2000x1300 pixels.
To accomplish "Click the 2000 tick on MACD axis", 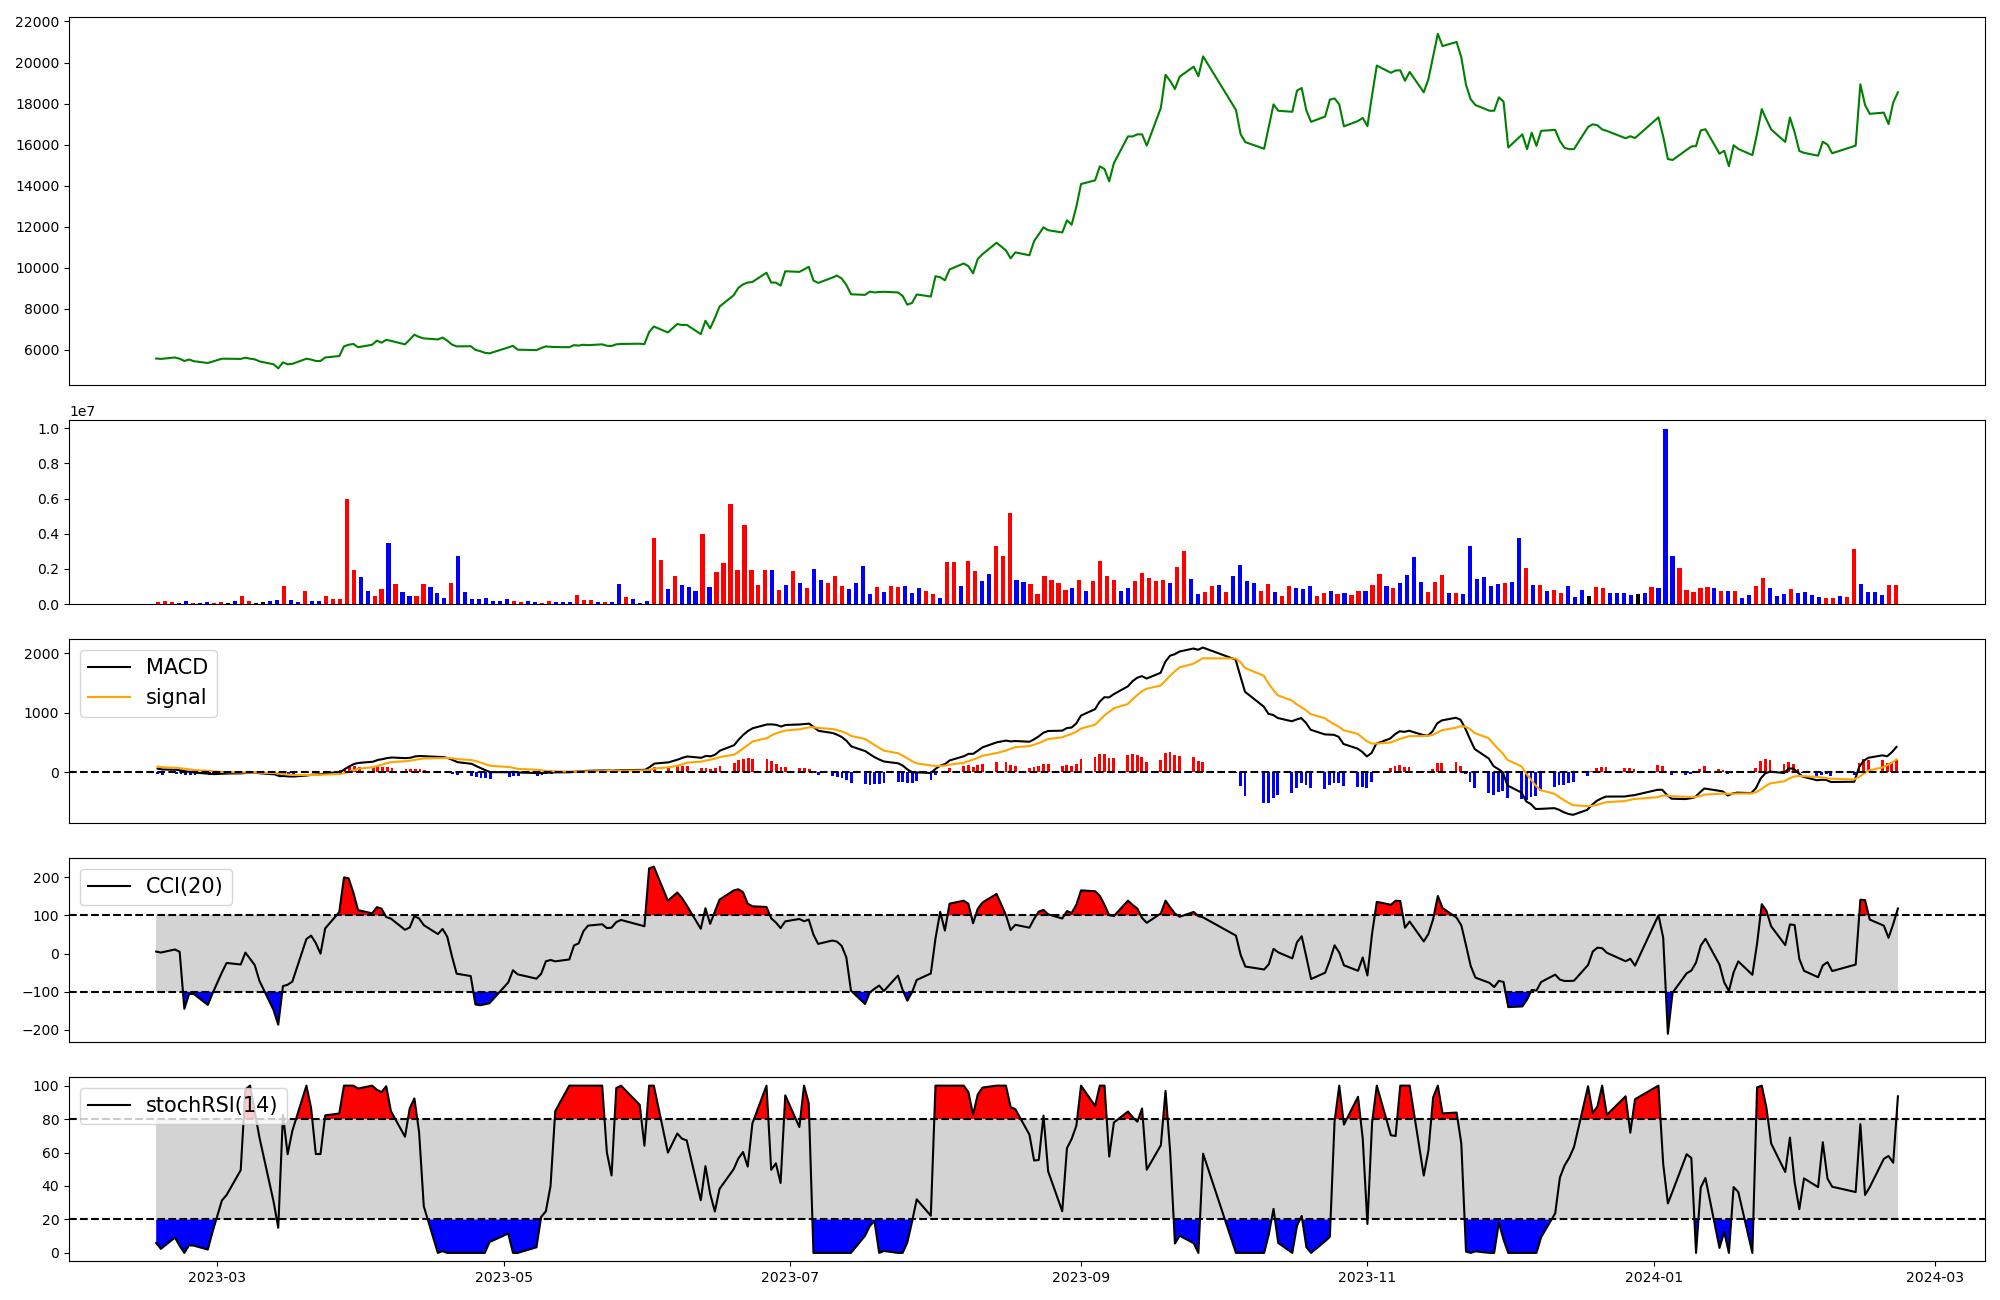I will pos(42,654).
